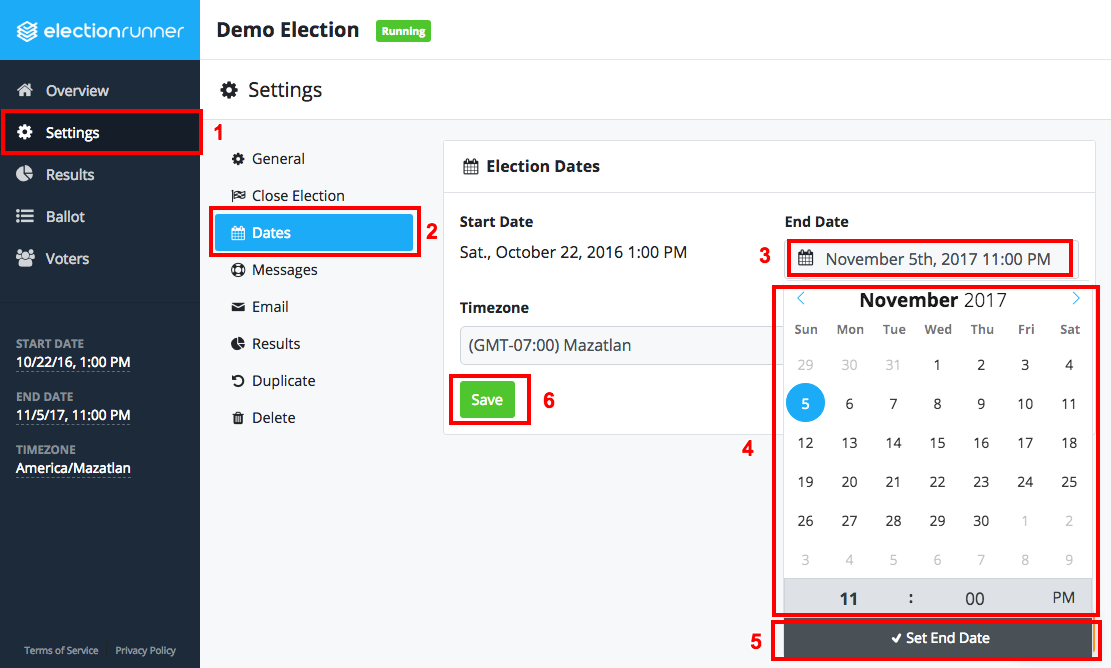Open the Voters section icon

click(x=28, y=258)
